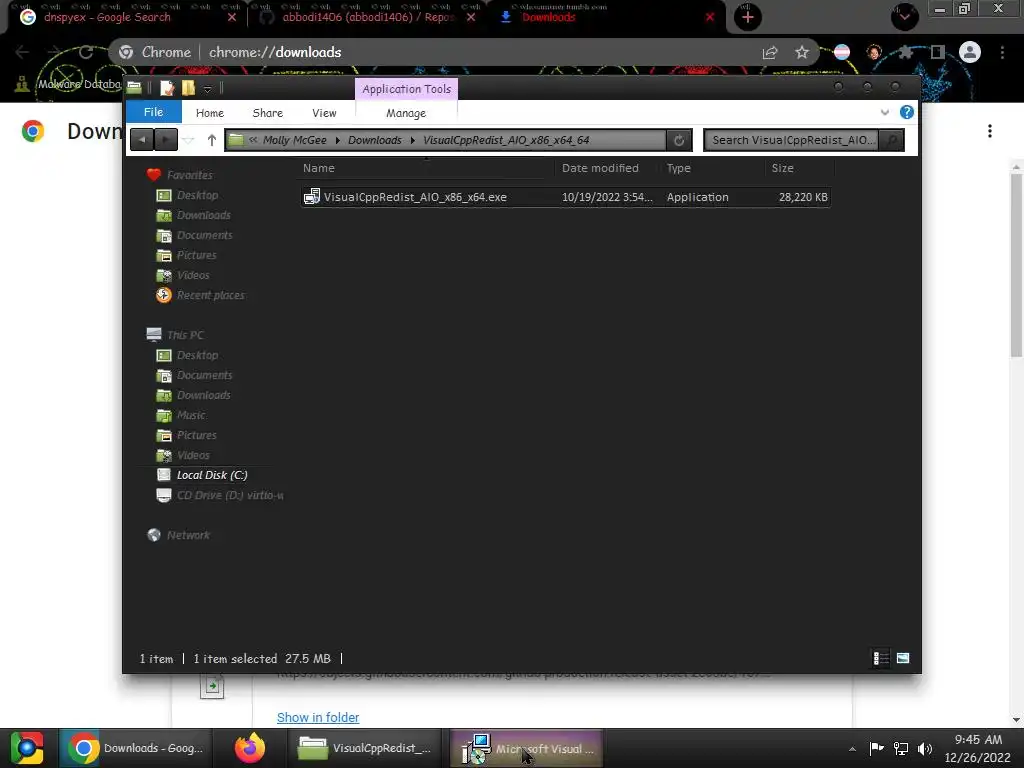Screen dimensions: 1024x768
Task: Click the VisualCppRedist exe file icon
Action: (312, 196)
